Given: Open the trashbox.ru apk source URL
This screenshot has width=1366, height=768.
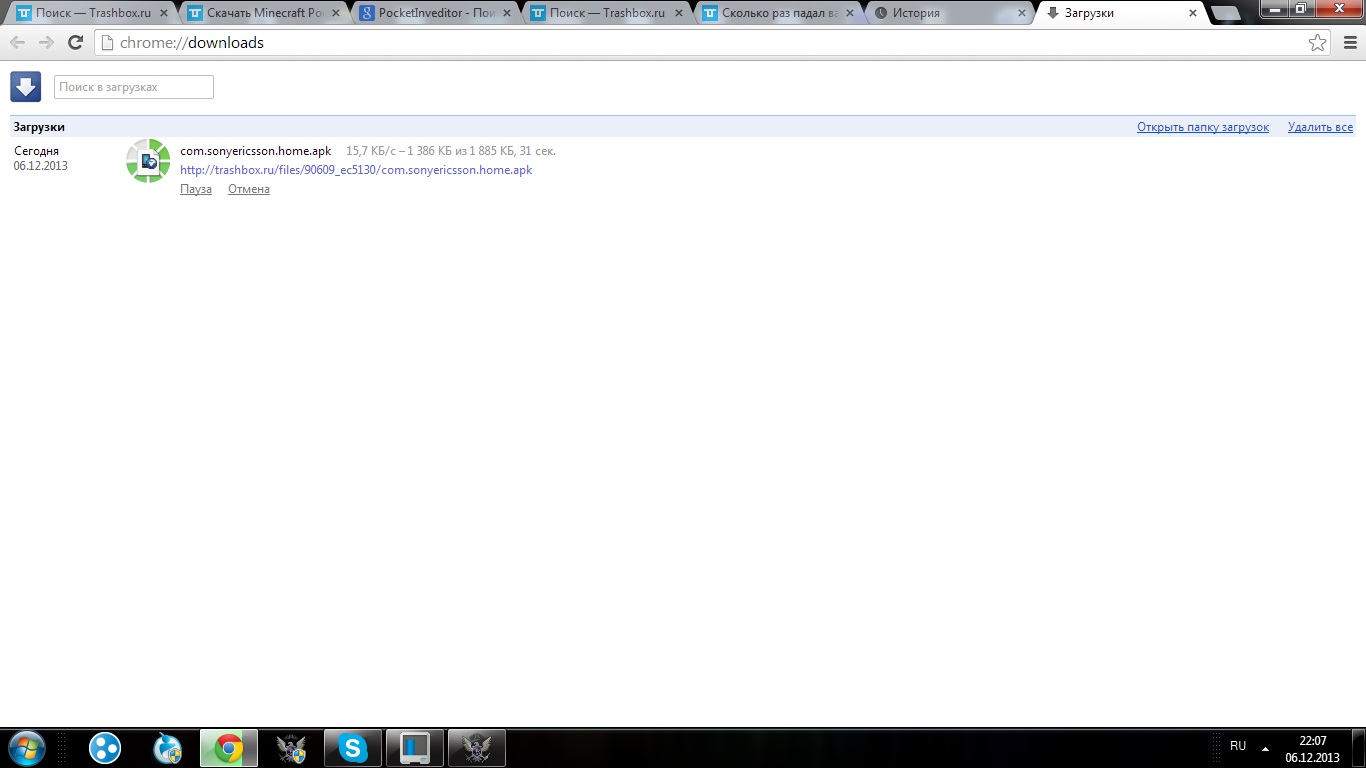Looking at the screenshot, I should click(x=356, y=170).
